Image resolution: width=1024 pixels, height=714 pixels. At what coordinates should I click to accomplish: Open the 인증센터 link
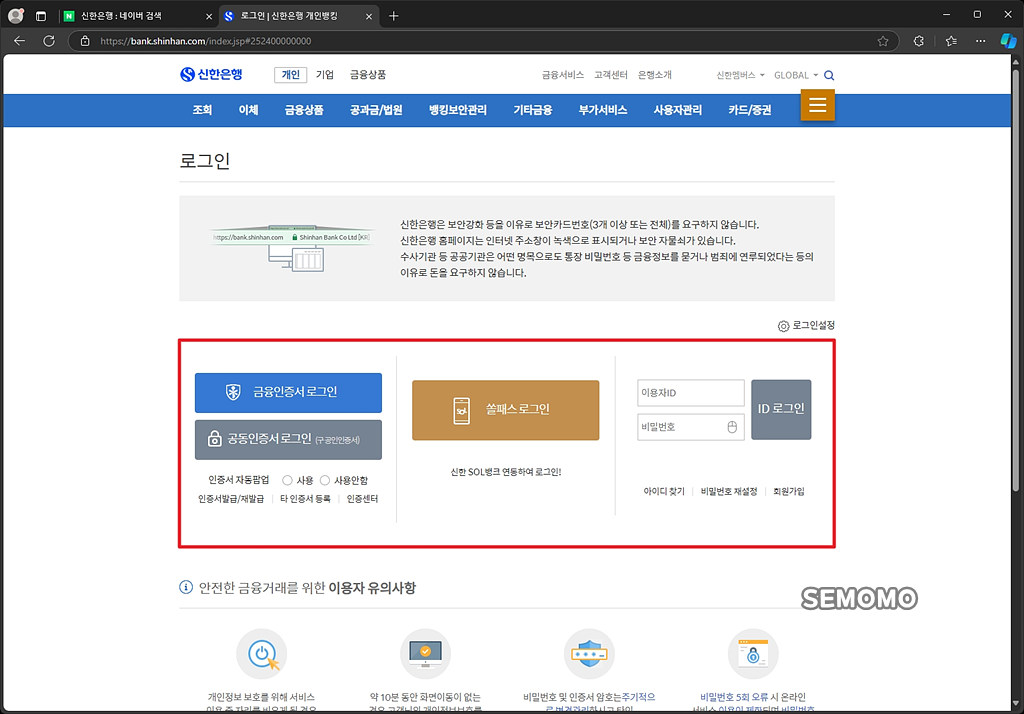point(362,498)
